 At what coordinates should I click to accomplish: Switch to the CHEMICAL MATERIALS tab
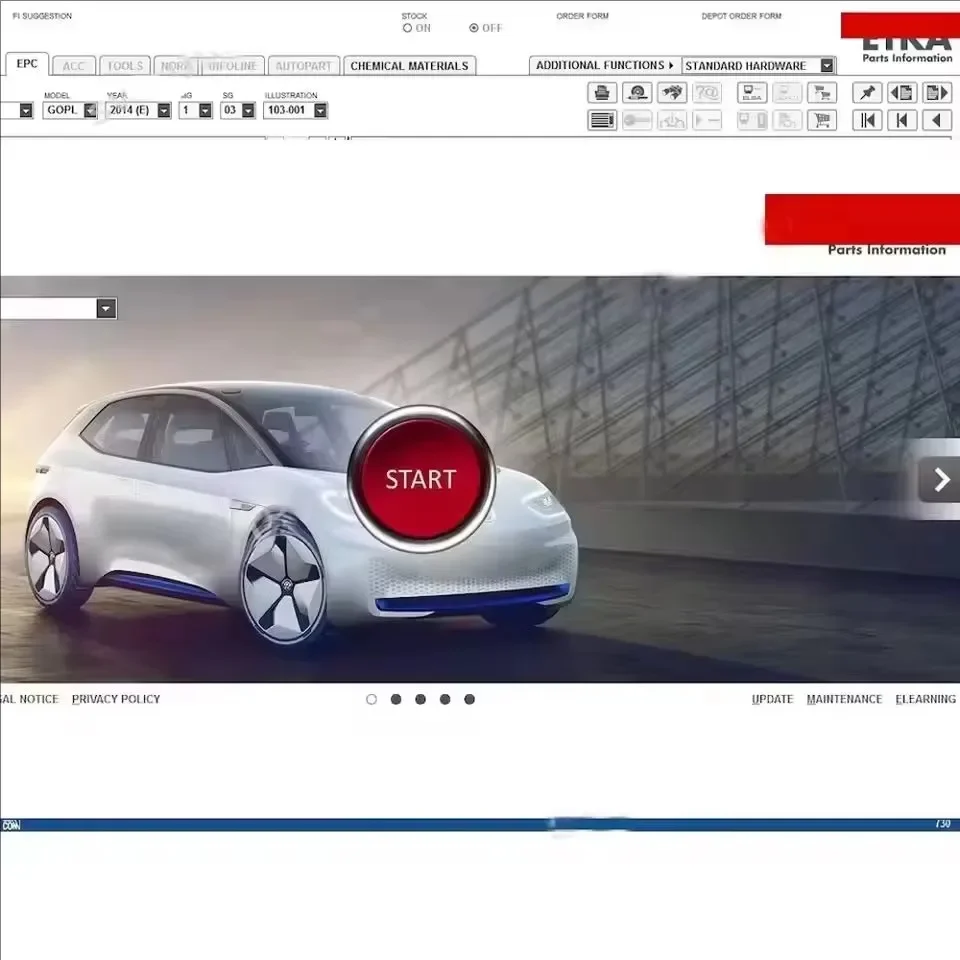(409, 65)
